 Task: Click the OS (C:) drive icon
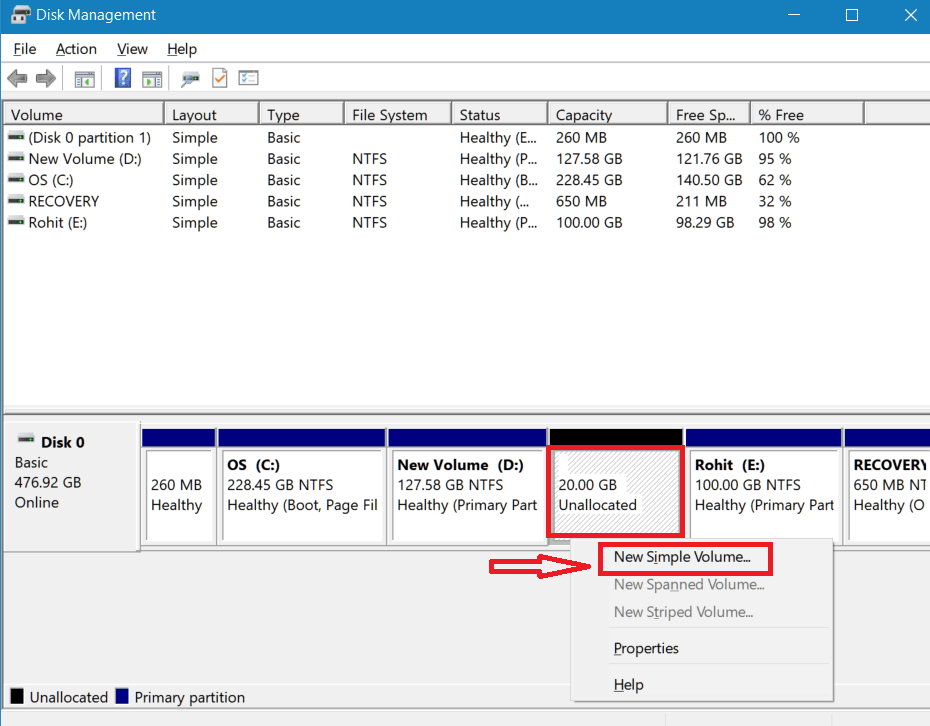(x=14, y=180)
